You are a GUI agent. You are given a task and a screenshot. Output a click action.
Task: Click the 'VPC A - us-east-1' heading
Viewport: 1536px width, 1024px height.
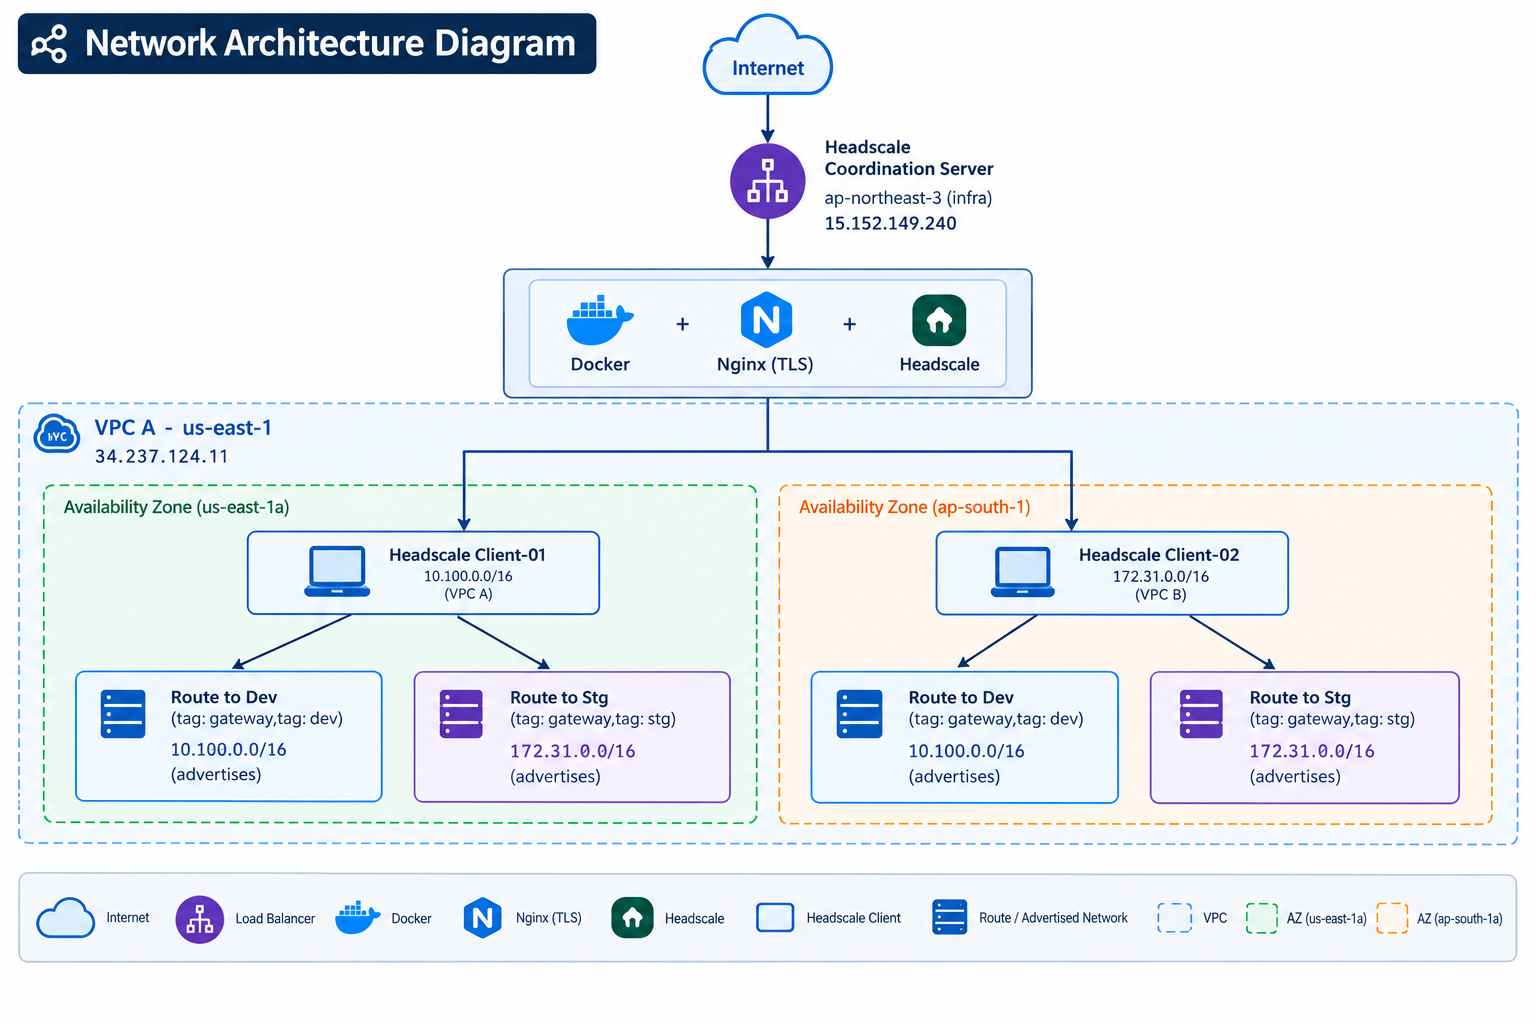point(183,428)
